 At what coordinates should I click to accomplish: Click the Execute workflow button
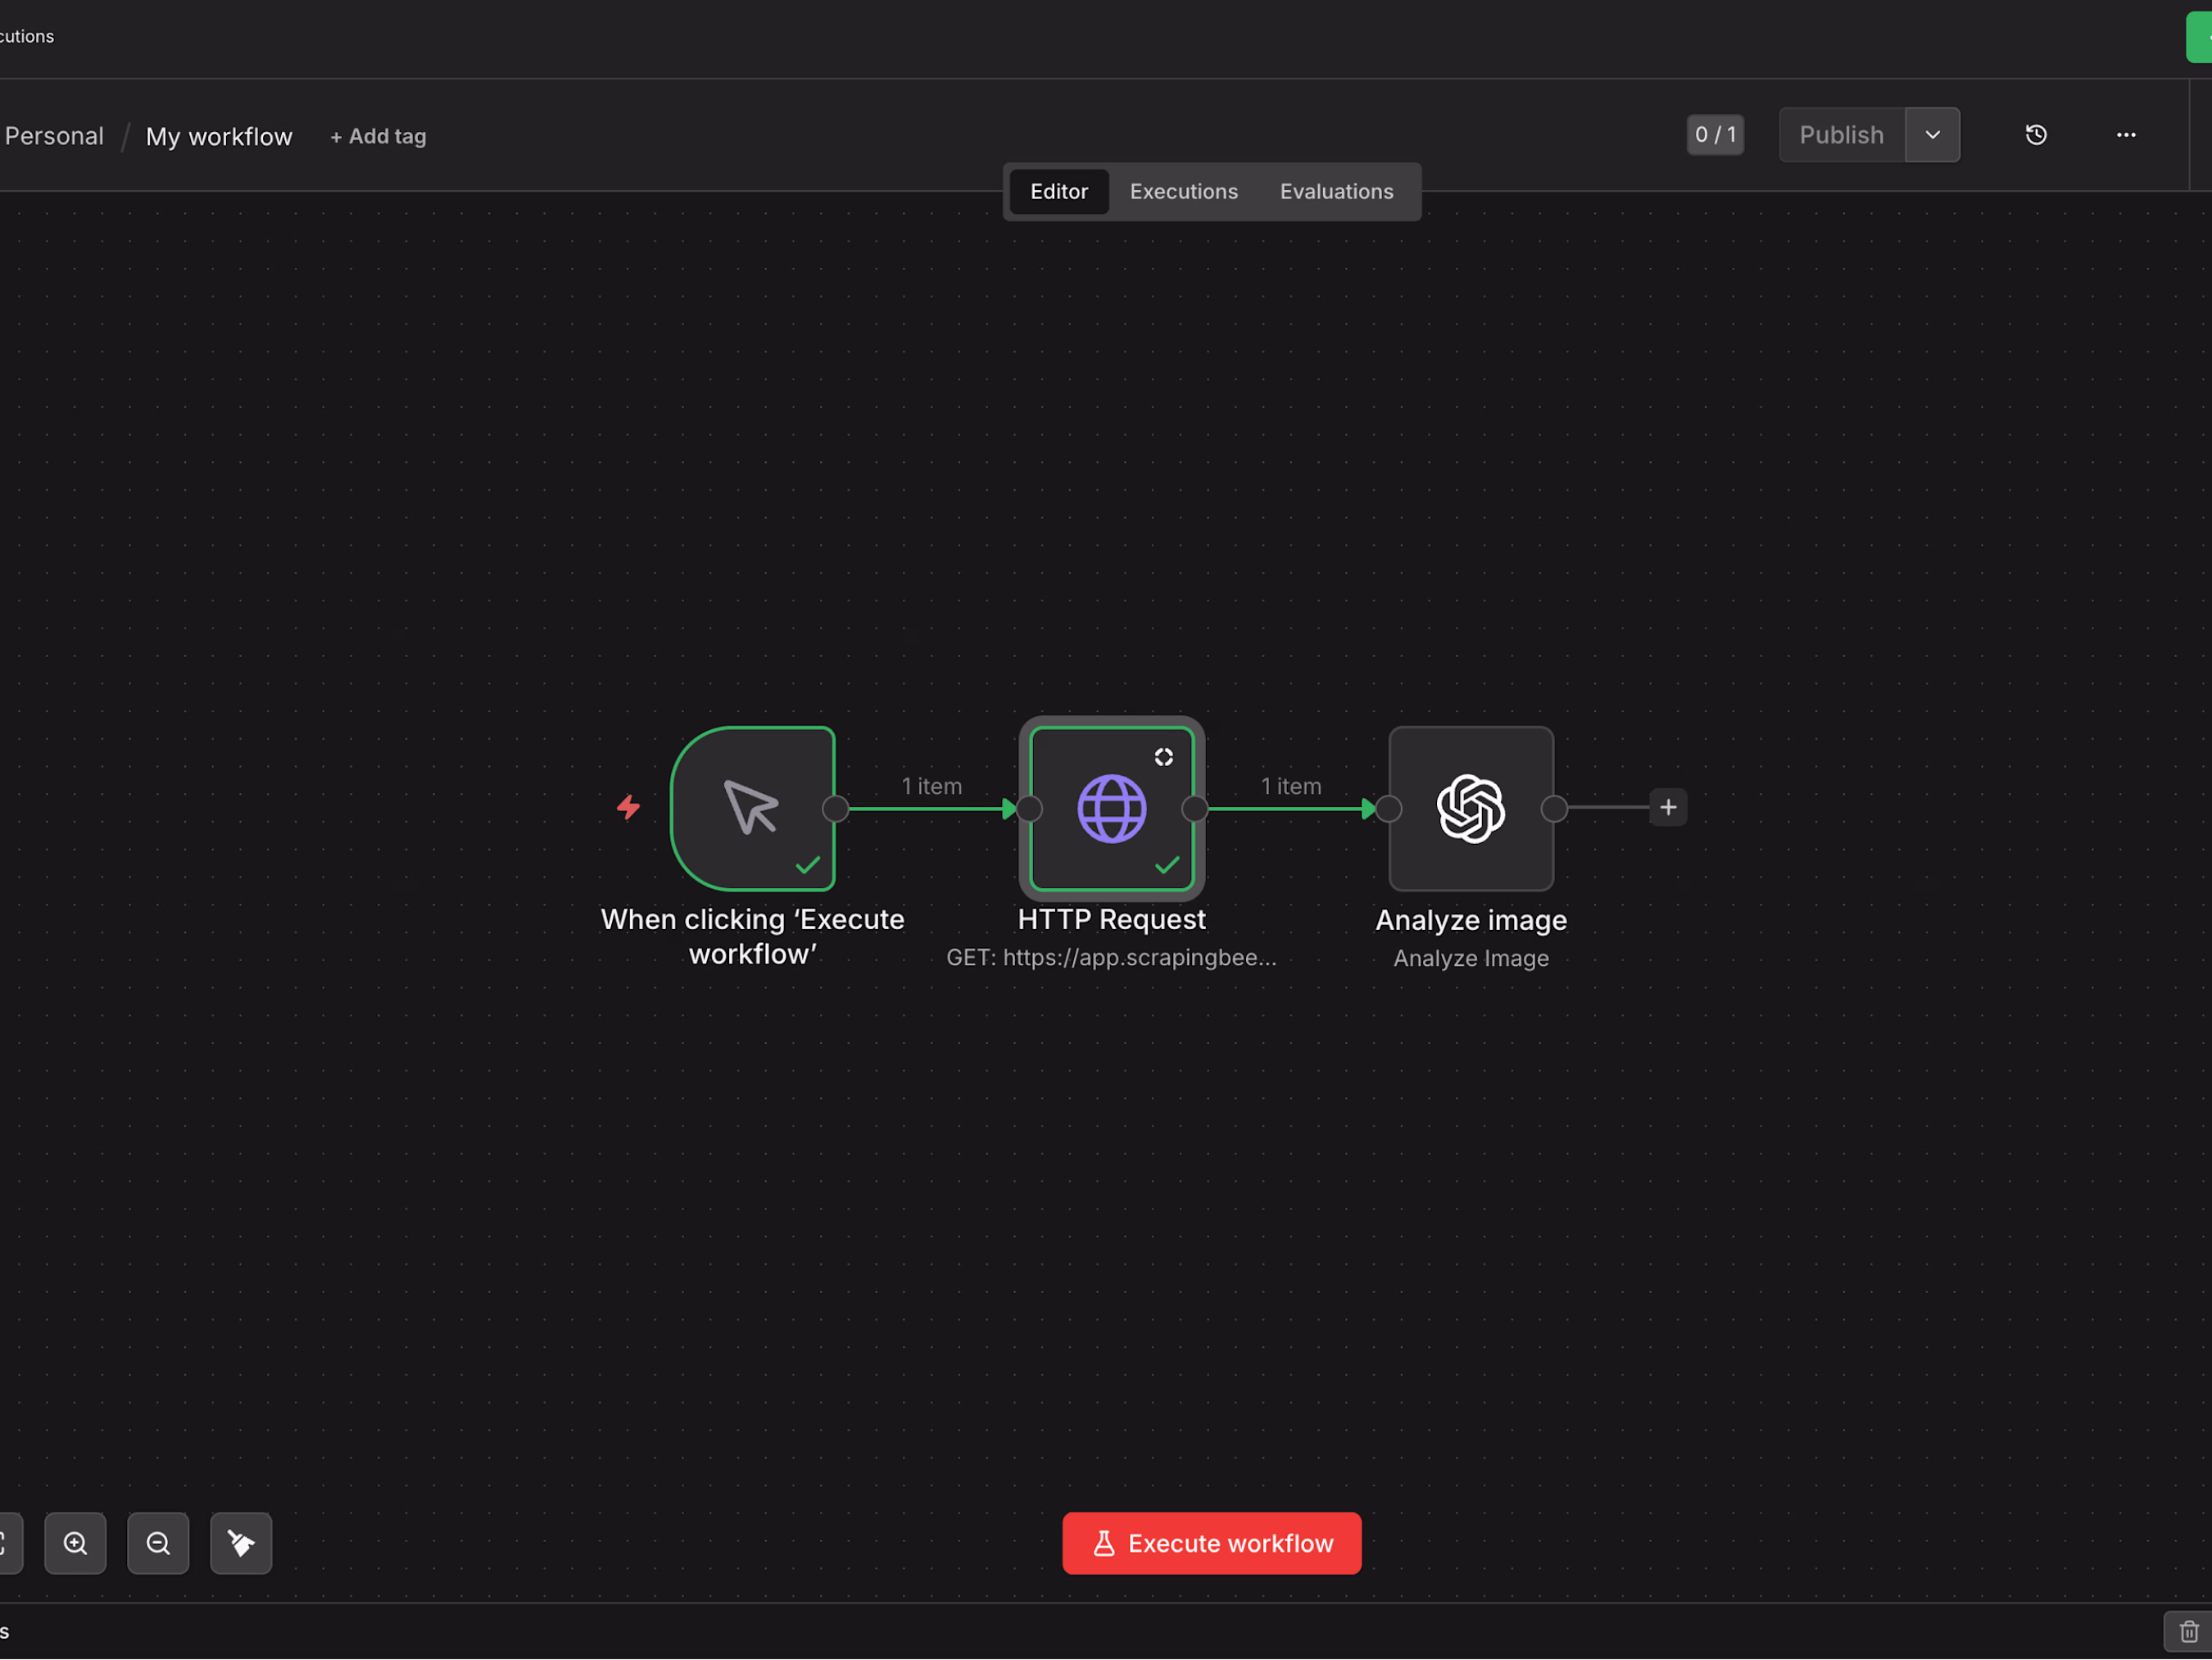coord(1211,1543)
